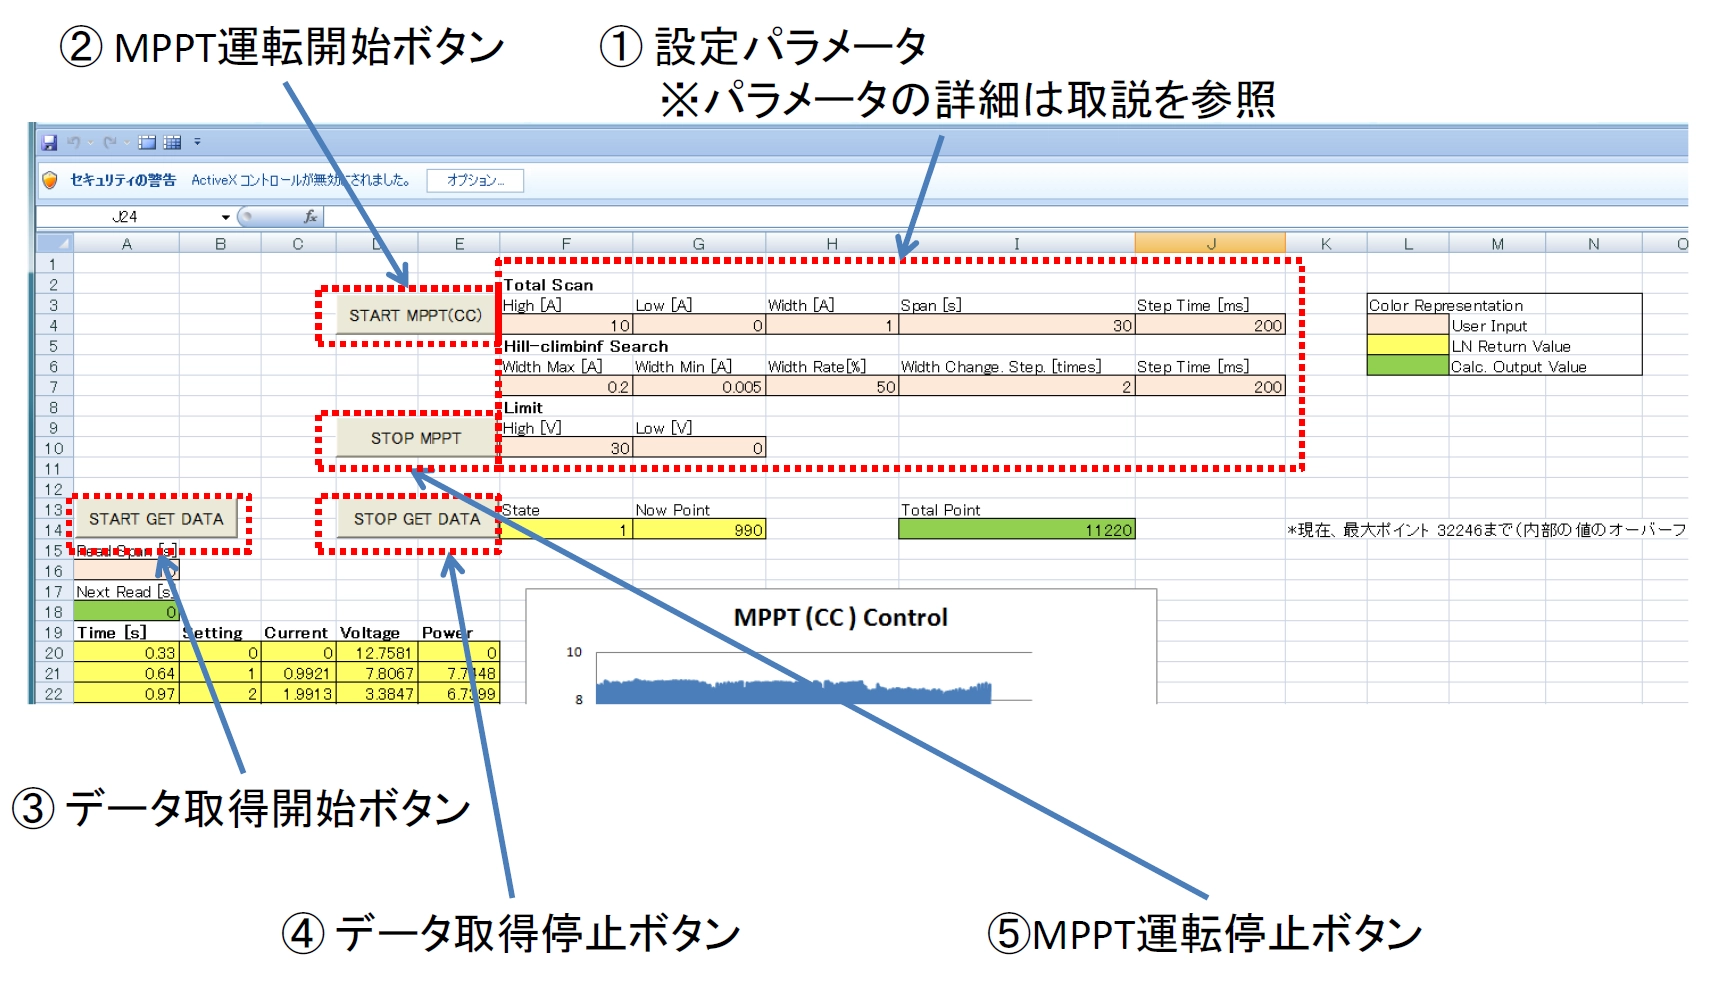Click the table grid icon in toolbar
1715x985 pixels.
pos(172,143)
